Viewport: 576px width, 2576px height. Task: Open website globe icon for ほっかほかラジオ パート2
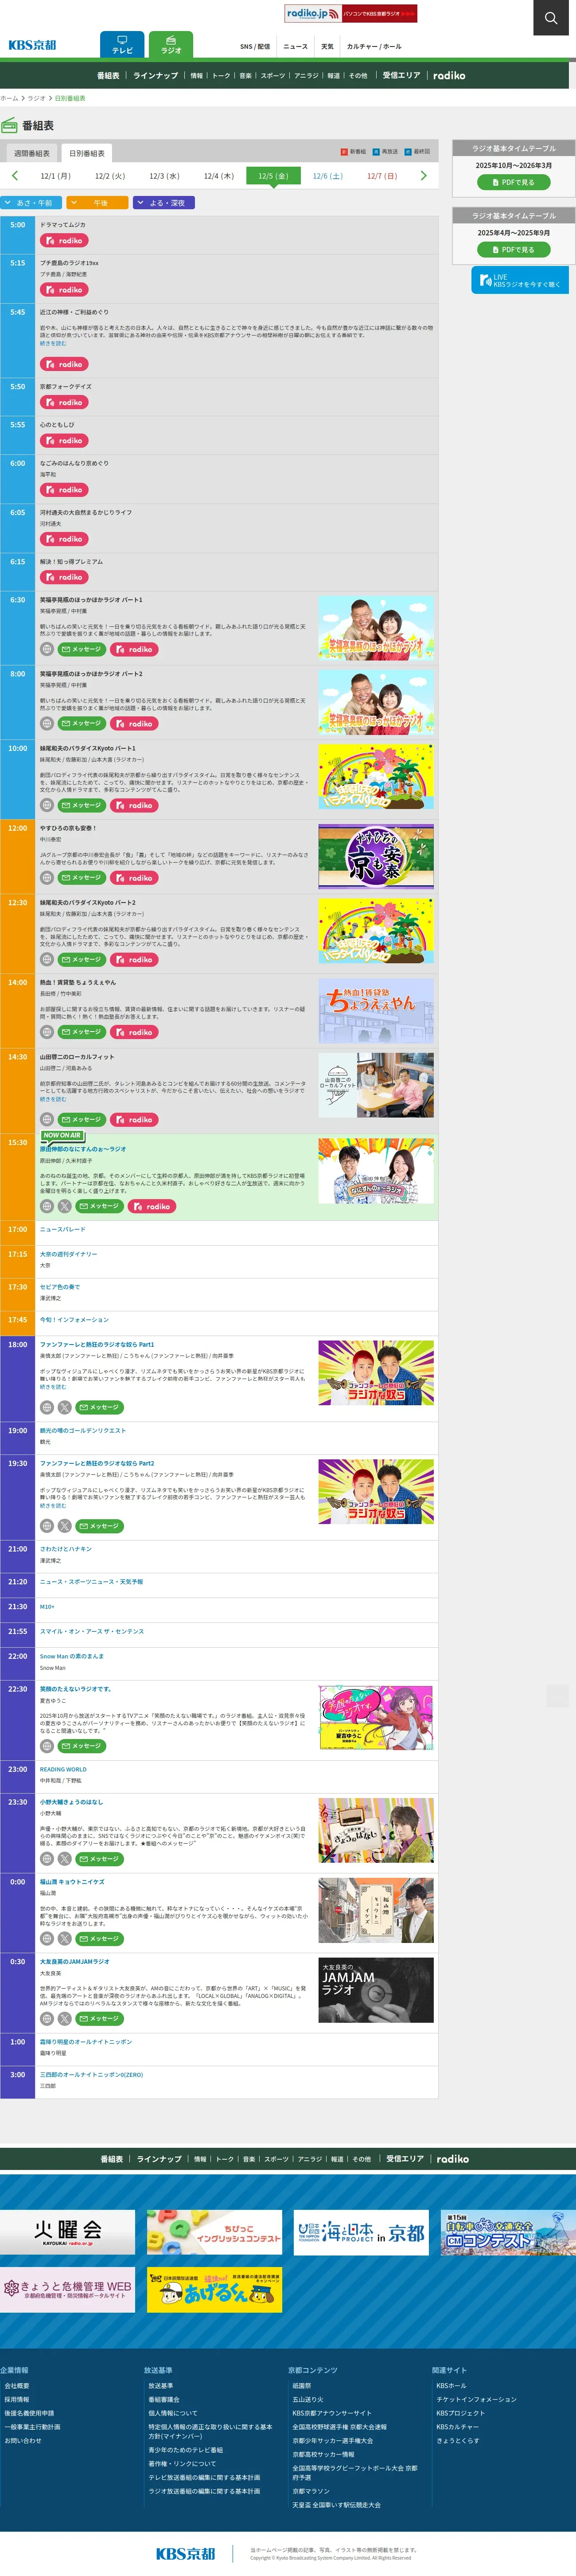click(x=47, y=724)
